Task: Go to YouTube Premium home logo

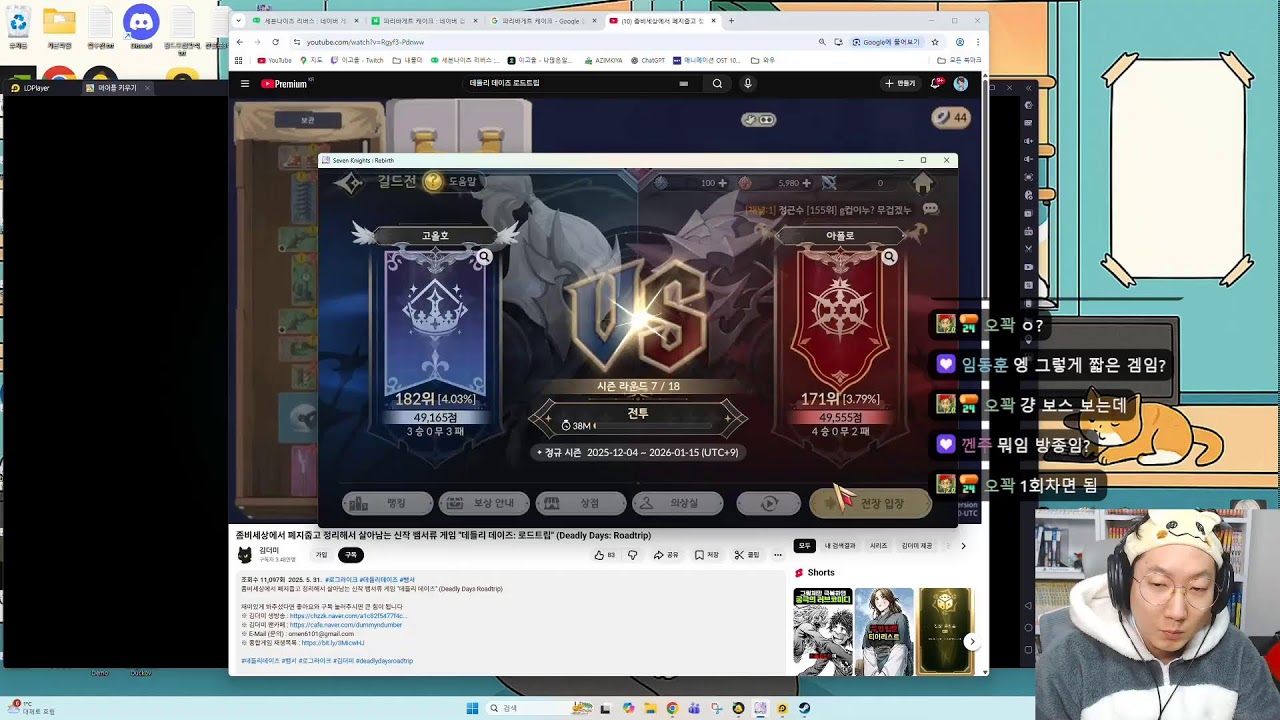Action: point(285,84)
